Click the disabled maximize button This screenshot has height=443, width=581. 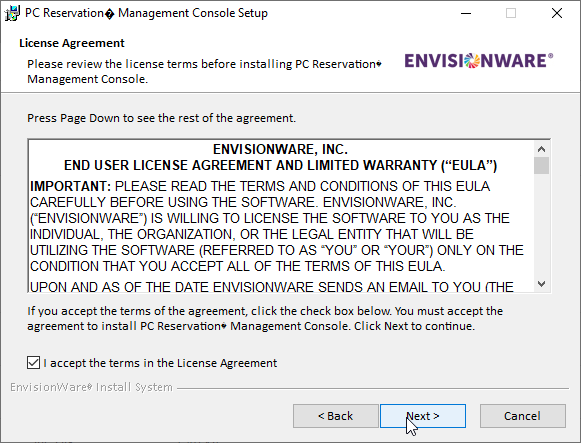point(511,13)
